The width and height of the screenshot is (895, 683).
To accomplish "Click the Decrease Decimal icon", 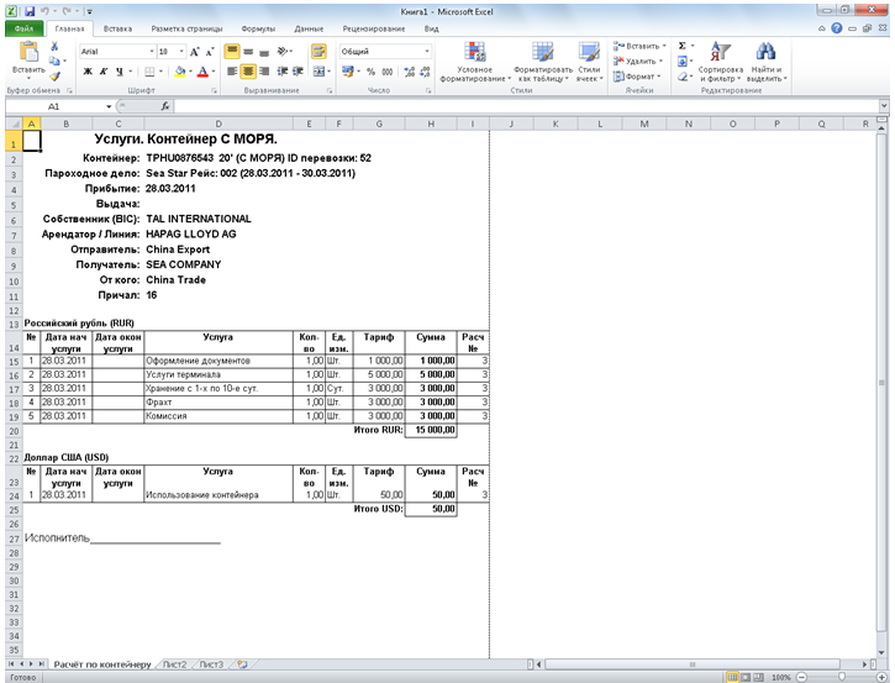I will tap(425, 71).
